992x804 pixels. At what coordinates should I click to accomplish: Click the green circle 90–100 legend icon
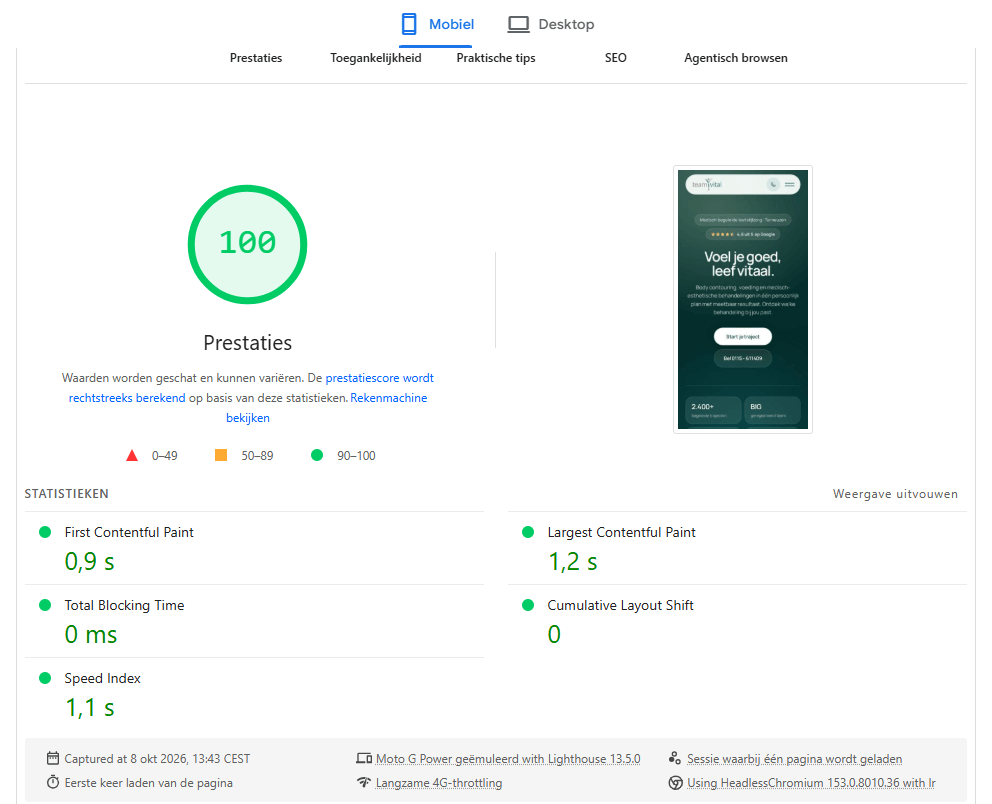point(317,455)
